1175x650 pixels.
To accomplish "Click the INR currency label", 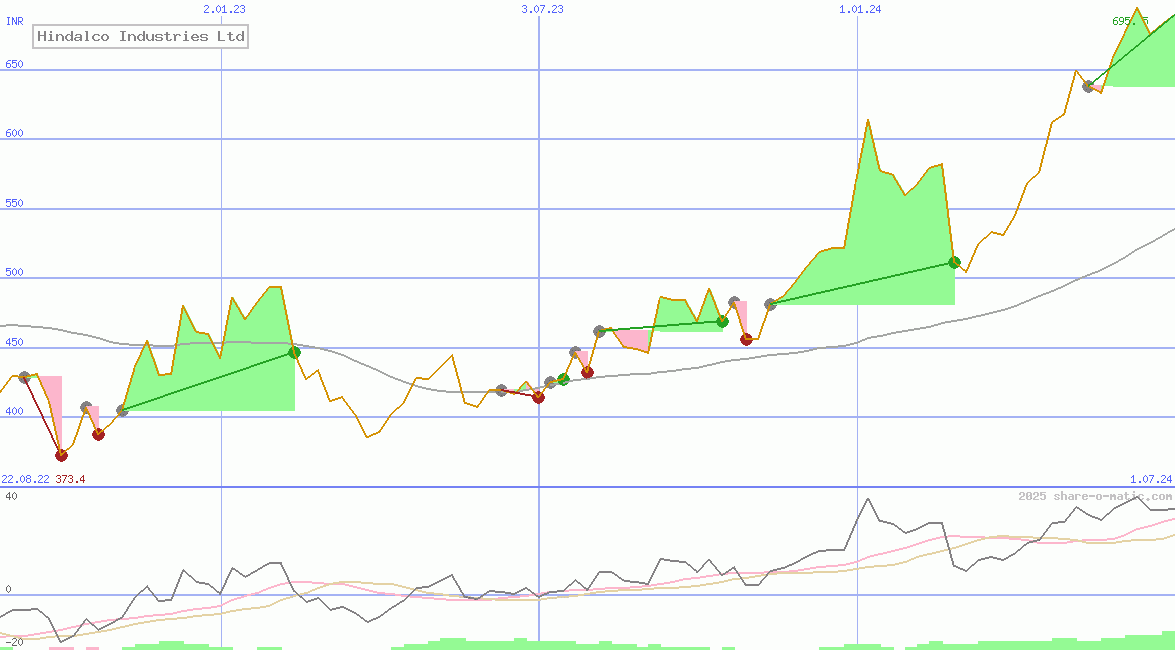I will click(x=14, y=21).
